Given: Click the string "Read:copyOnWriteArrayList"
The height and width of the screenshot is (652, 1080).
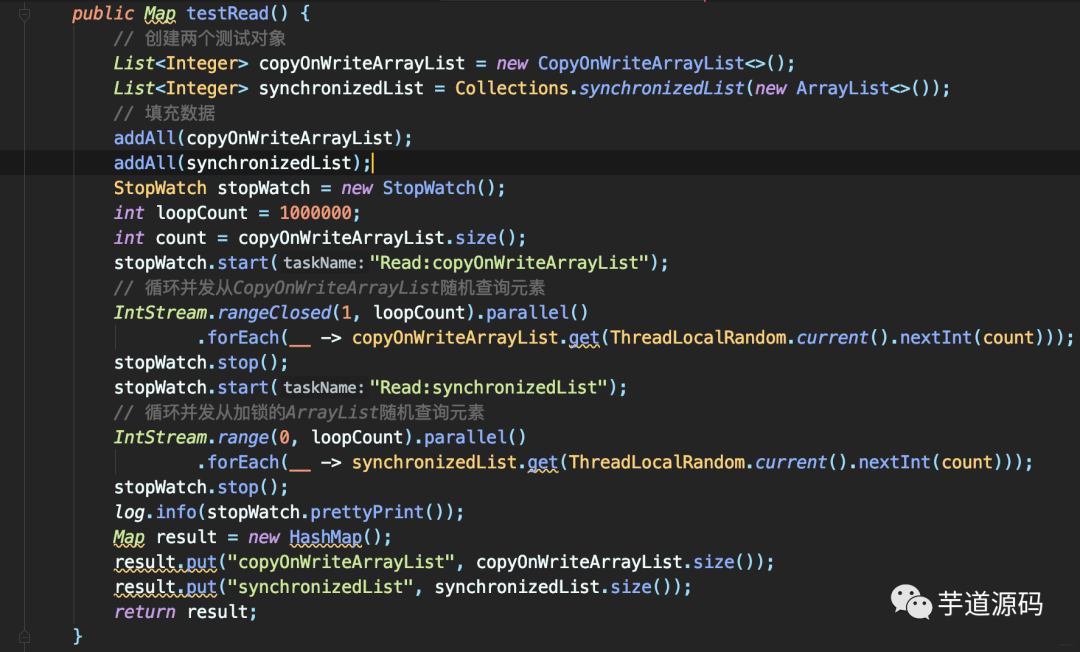Looking at the screenshot, I should coord(509,262).
